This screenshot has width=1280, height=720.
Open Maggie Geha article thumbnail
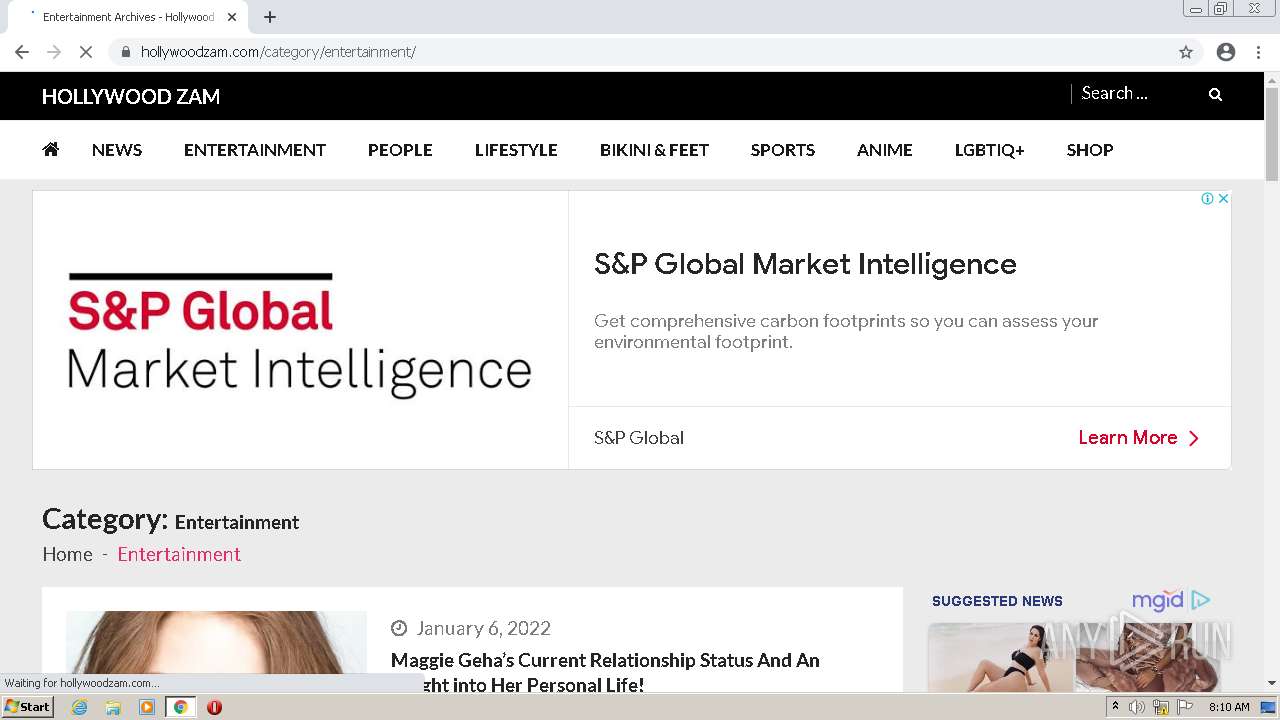(216, 650)
